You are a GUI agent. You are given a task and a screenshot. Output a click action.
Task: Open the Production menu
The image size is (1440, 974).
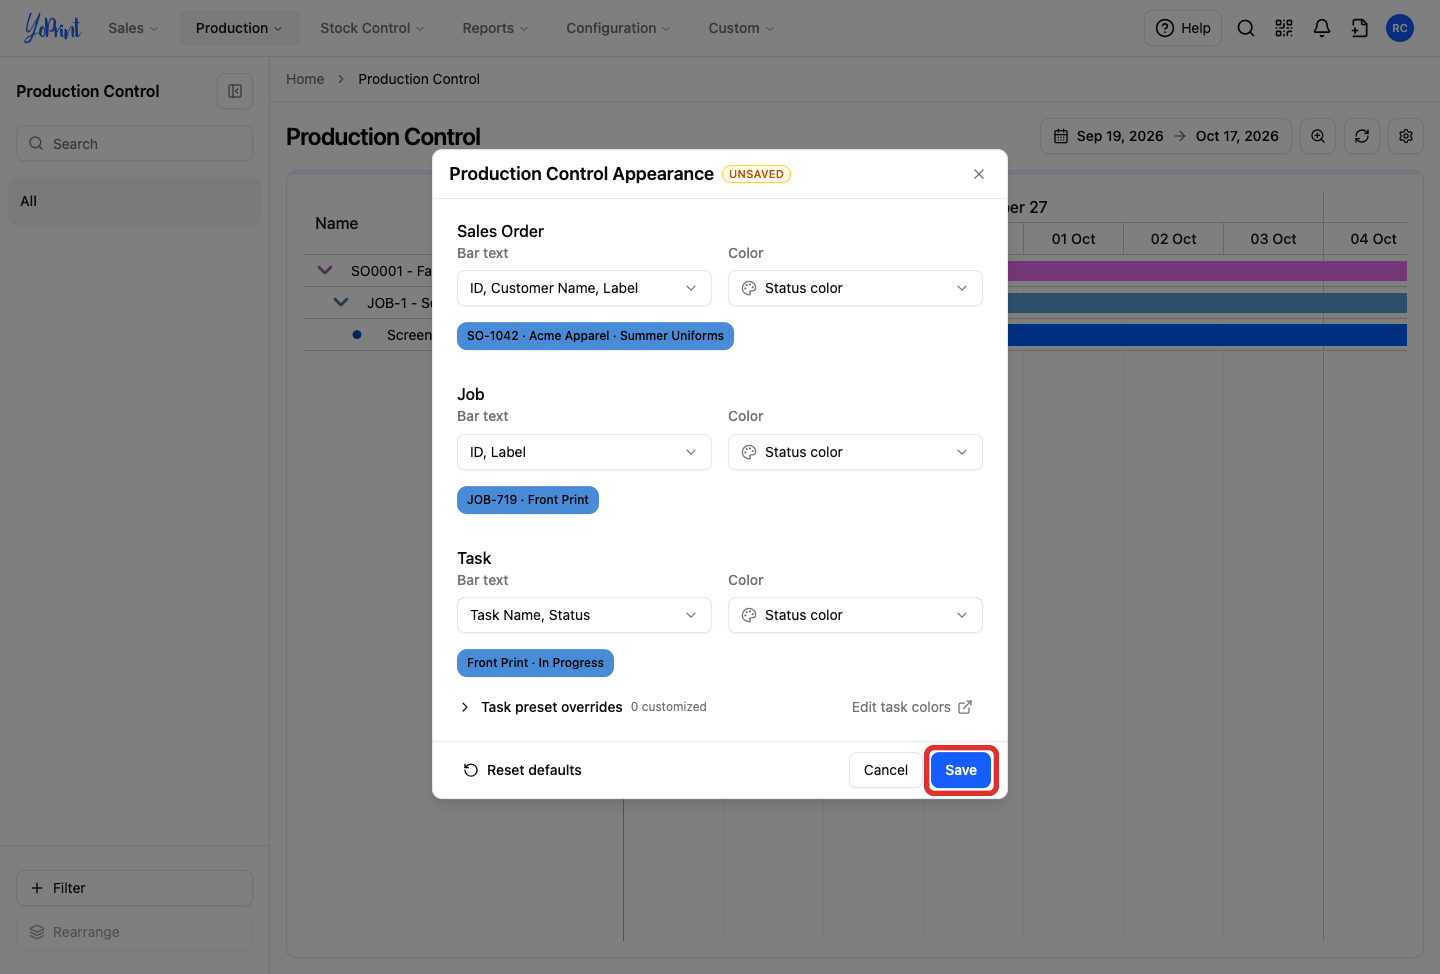[239, 28]
